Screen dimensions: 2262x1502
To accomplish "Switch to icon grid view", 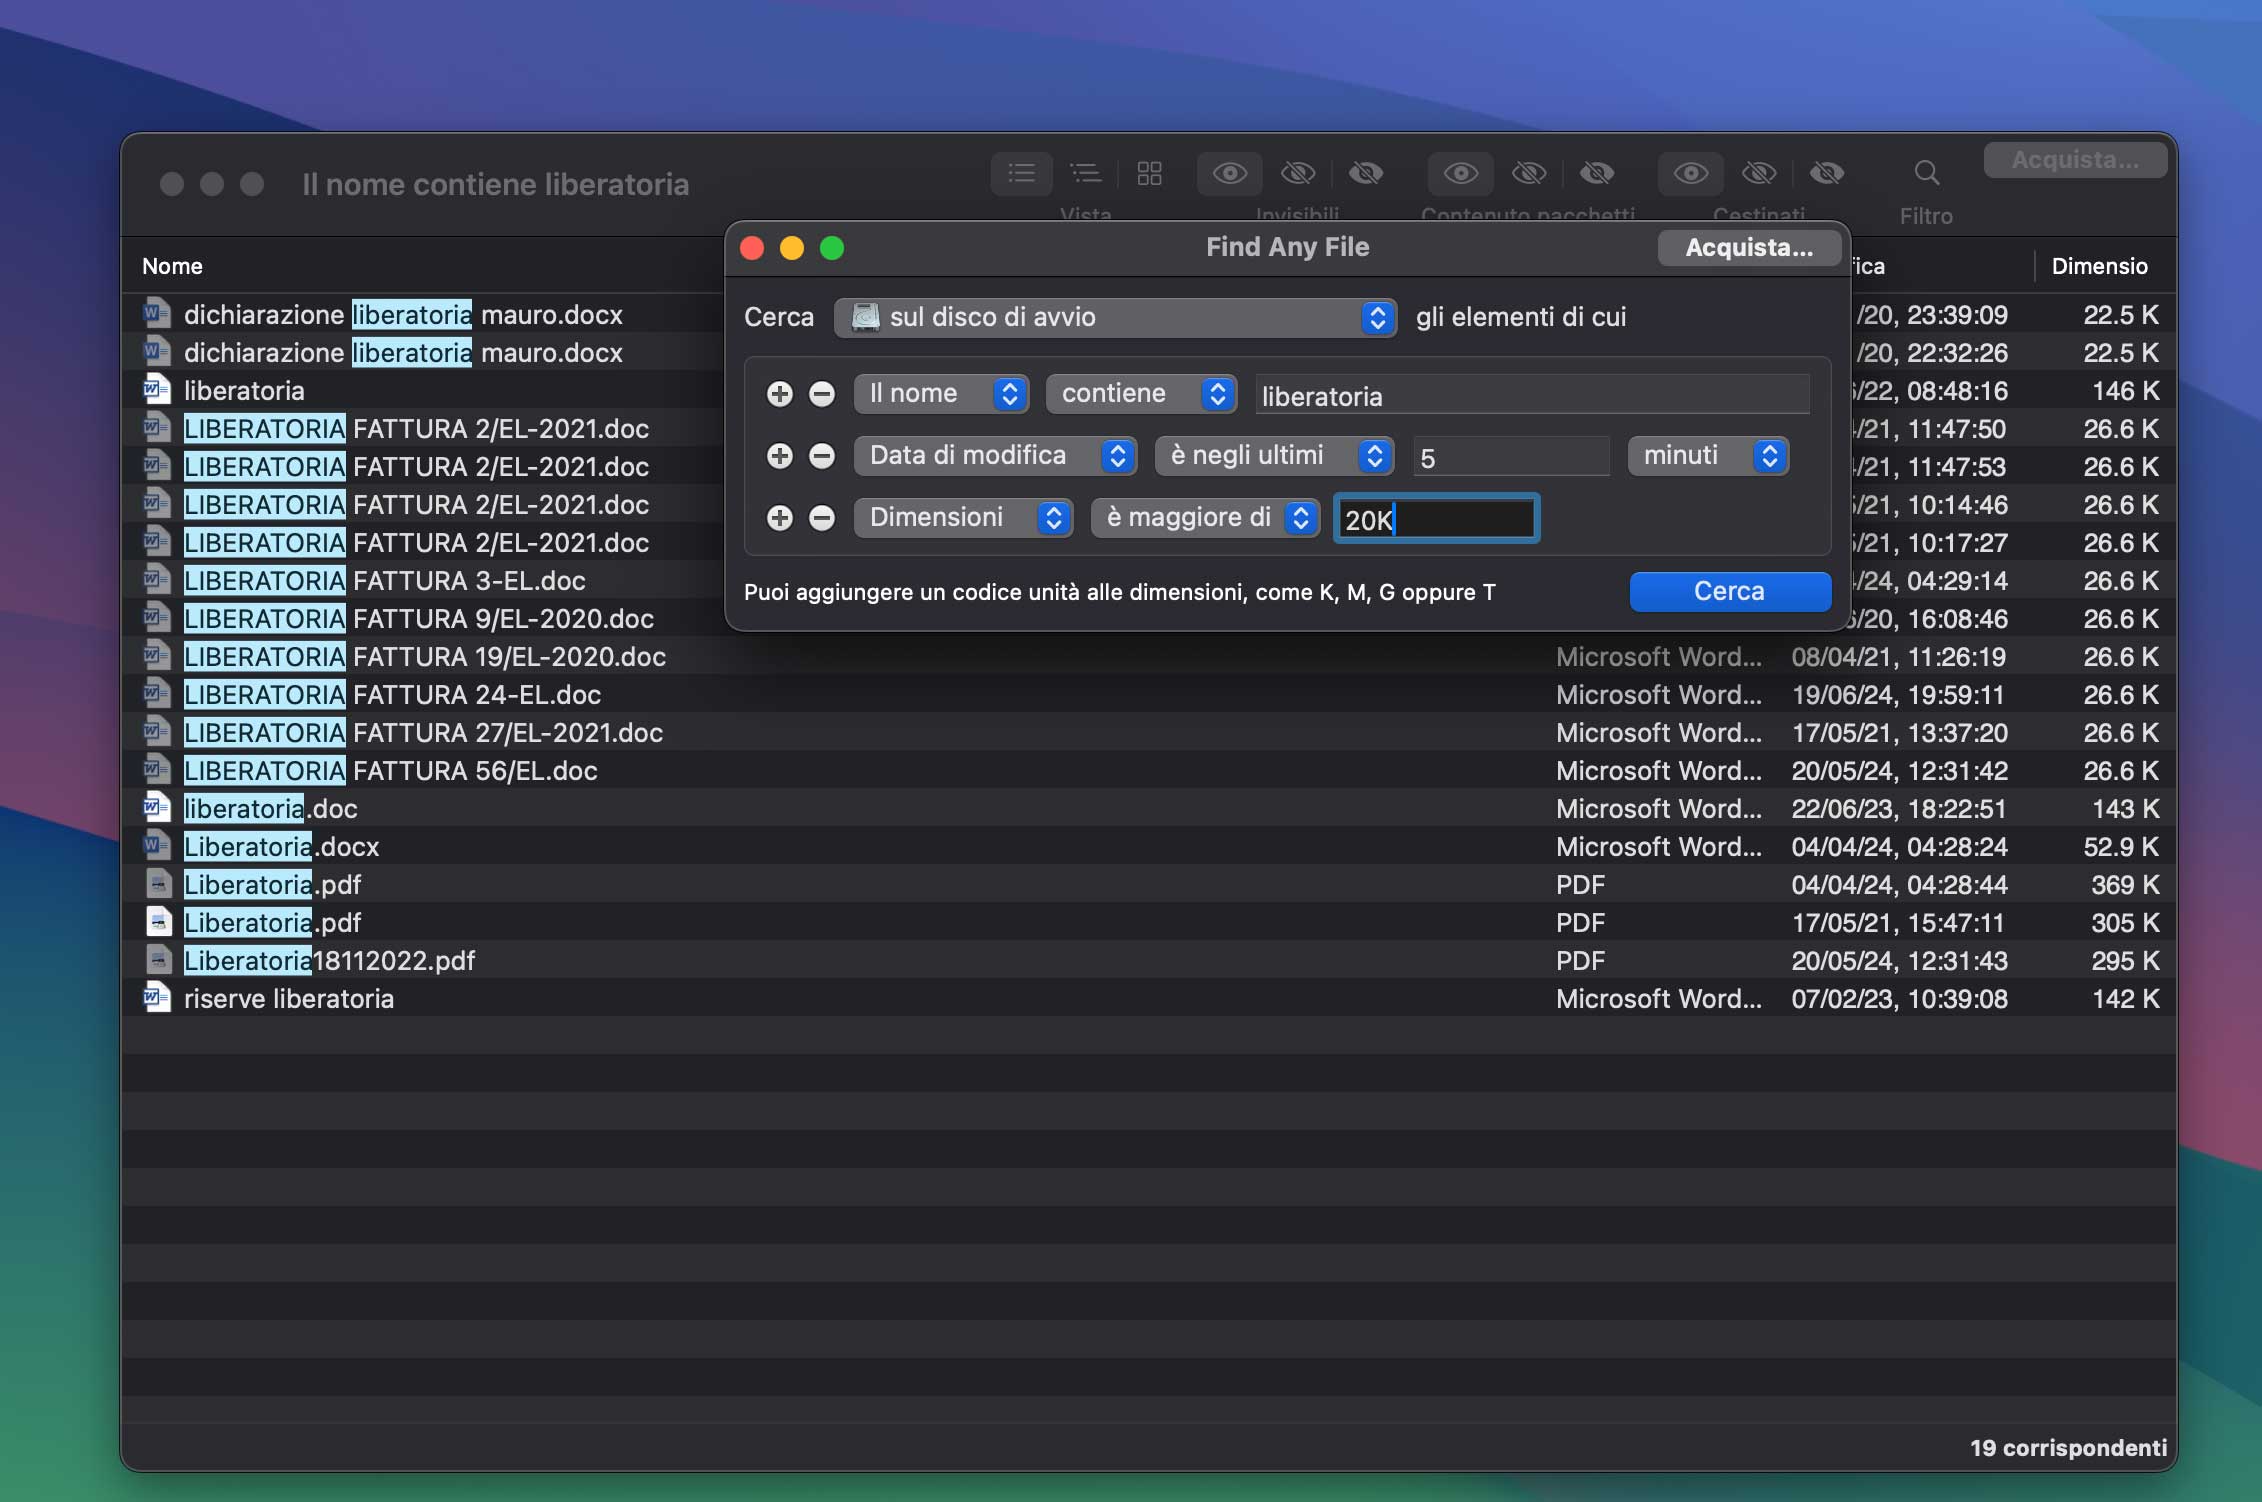I will point(1149,173).
